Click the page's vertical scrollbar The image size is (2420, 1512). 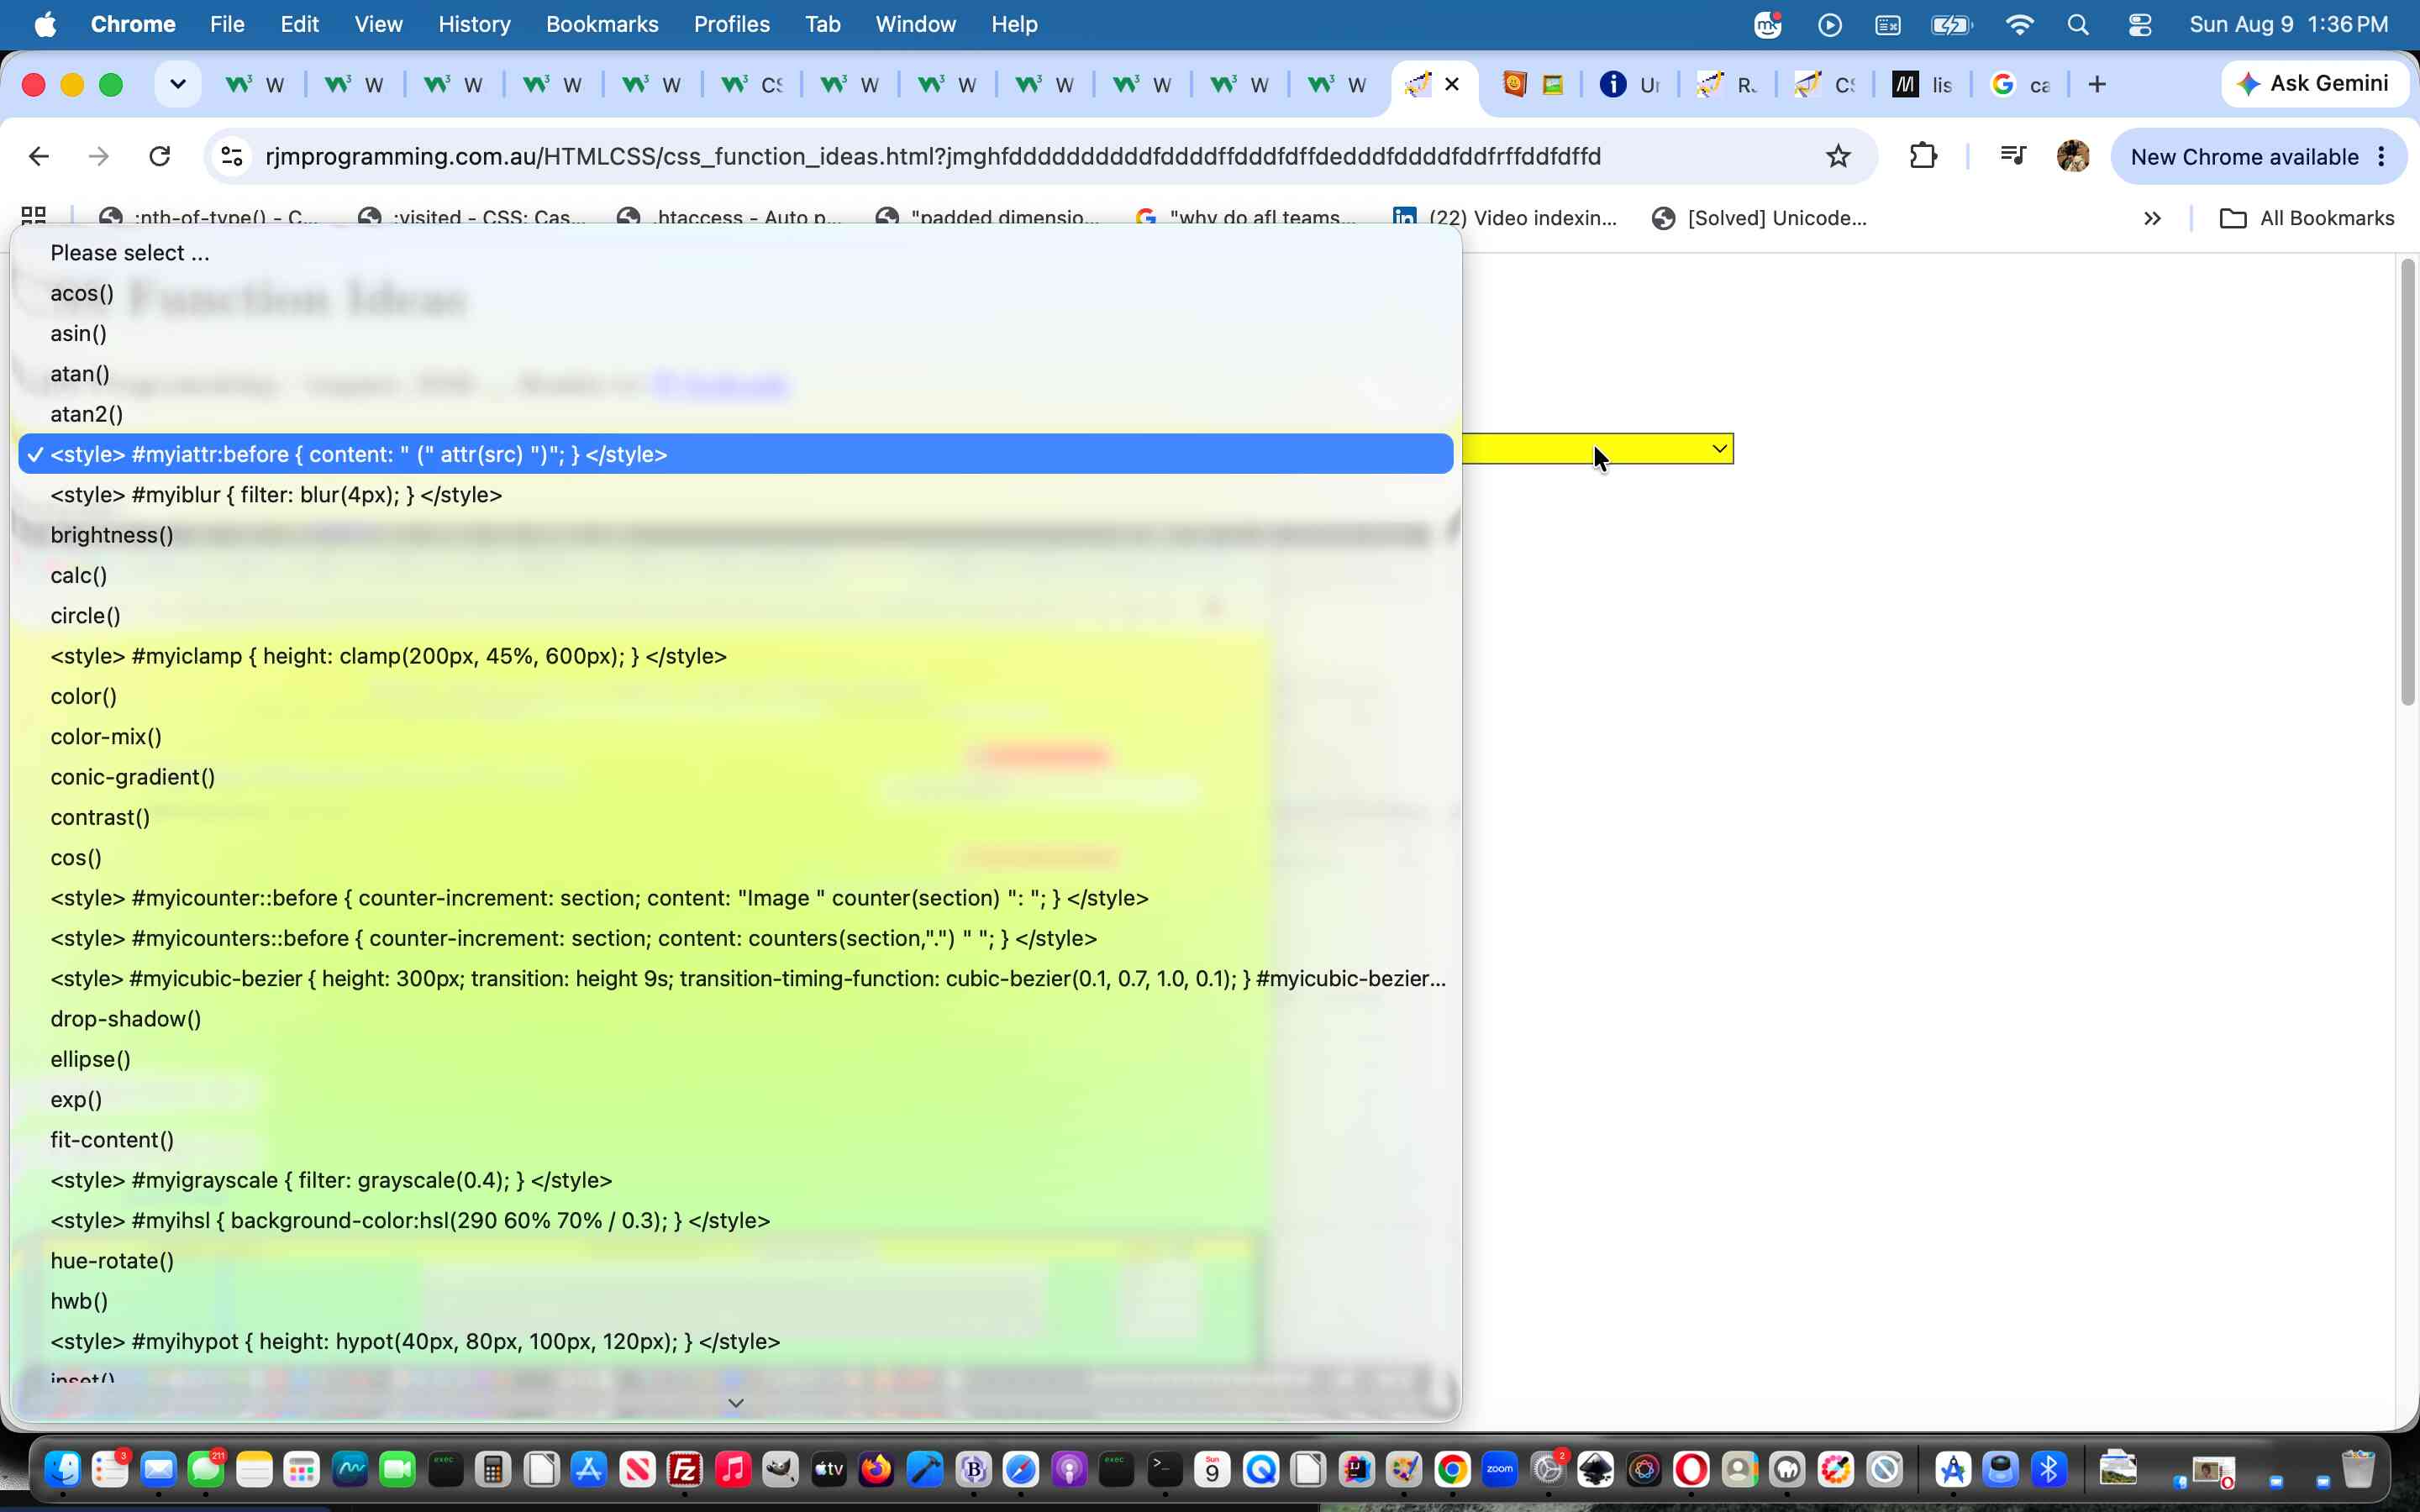pos(2407,482)
